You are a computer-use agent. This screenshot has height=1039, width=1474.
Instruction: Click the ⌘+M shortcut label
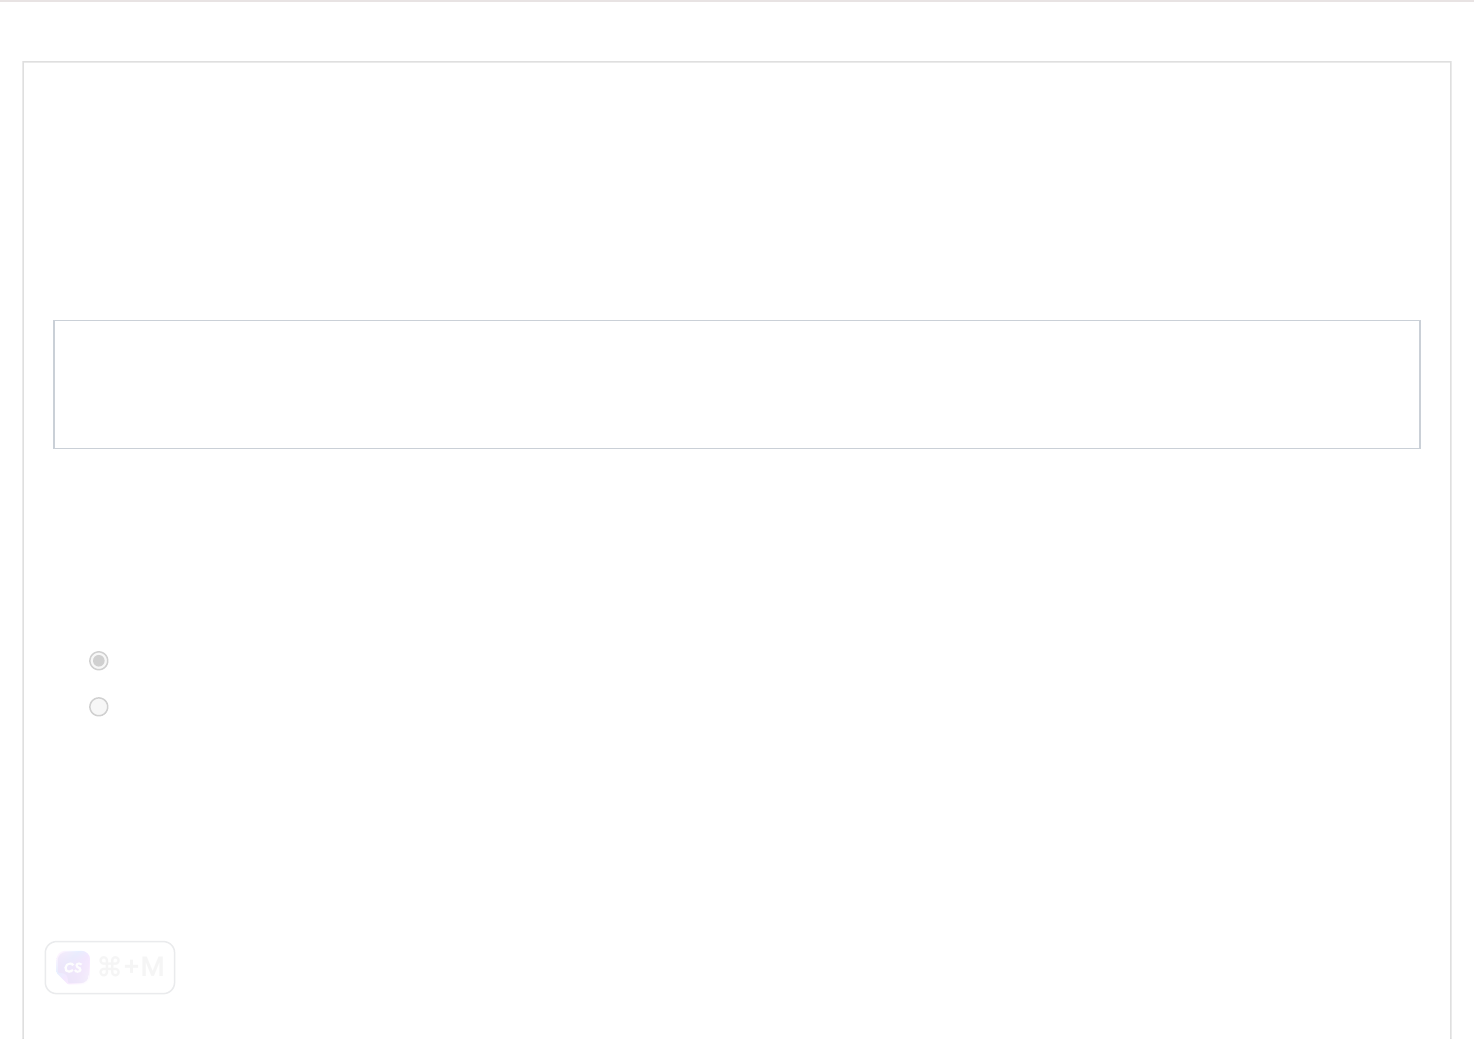coord(131,967)
